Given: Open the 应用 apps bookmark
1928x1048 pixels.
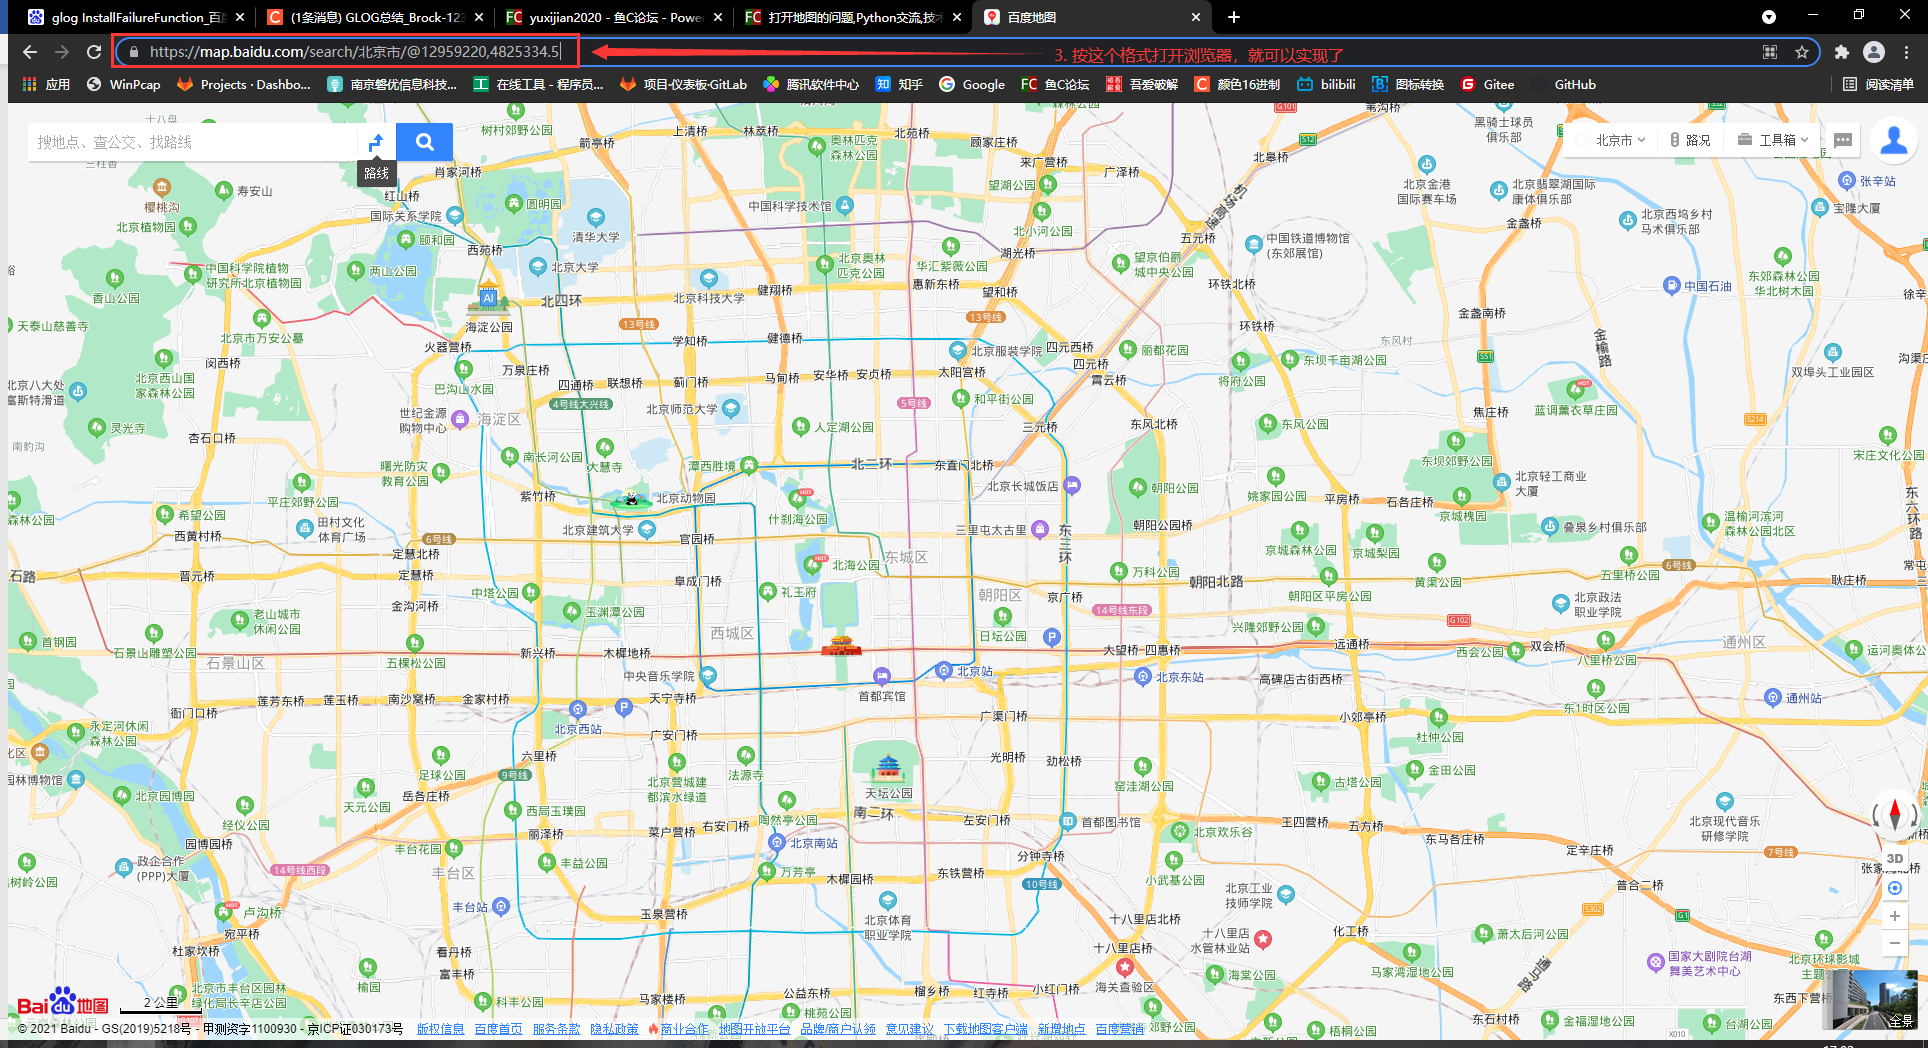Looking at the screenshot, I should coord(46,84).
